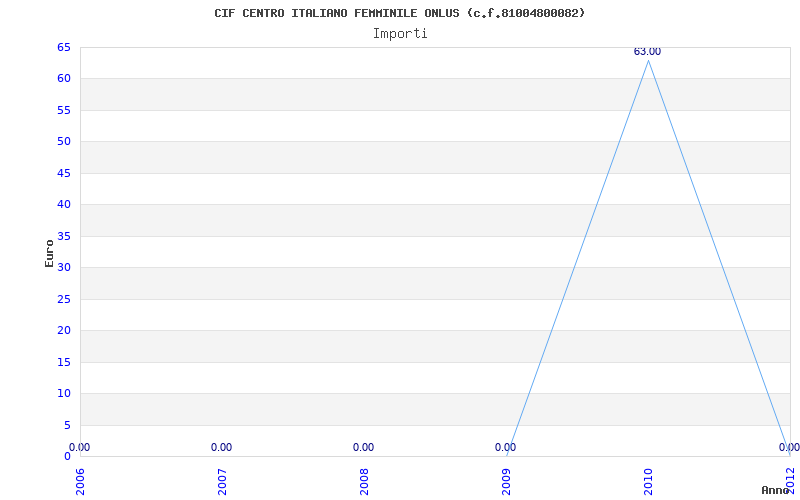Click the 0.00 data label above 2008
This screenshot has height=500, width=800.
pyautogui.click(x=363, y=447)
